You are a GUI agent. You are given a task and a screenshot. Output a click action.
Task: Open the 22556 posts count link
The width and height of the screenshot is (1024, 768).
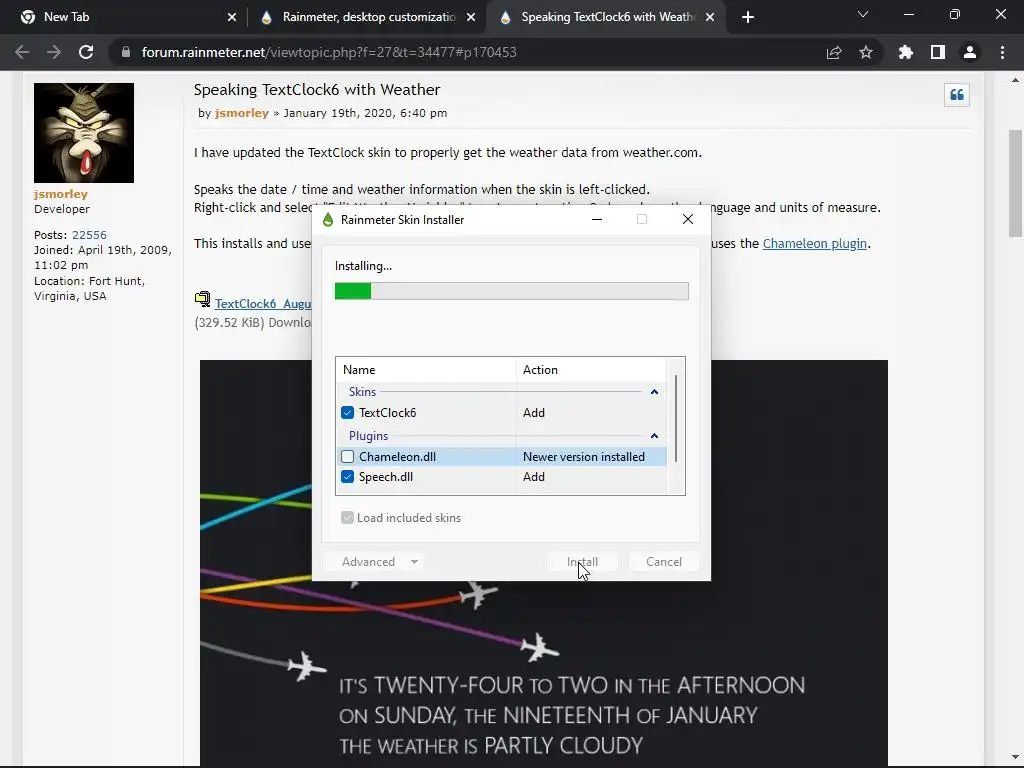(89, 235)
